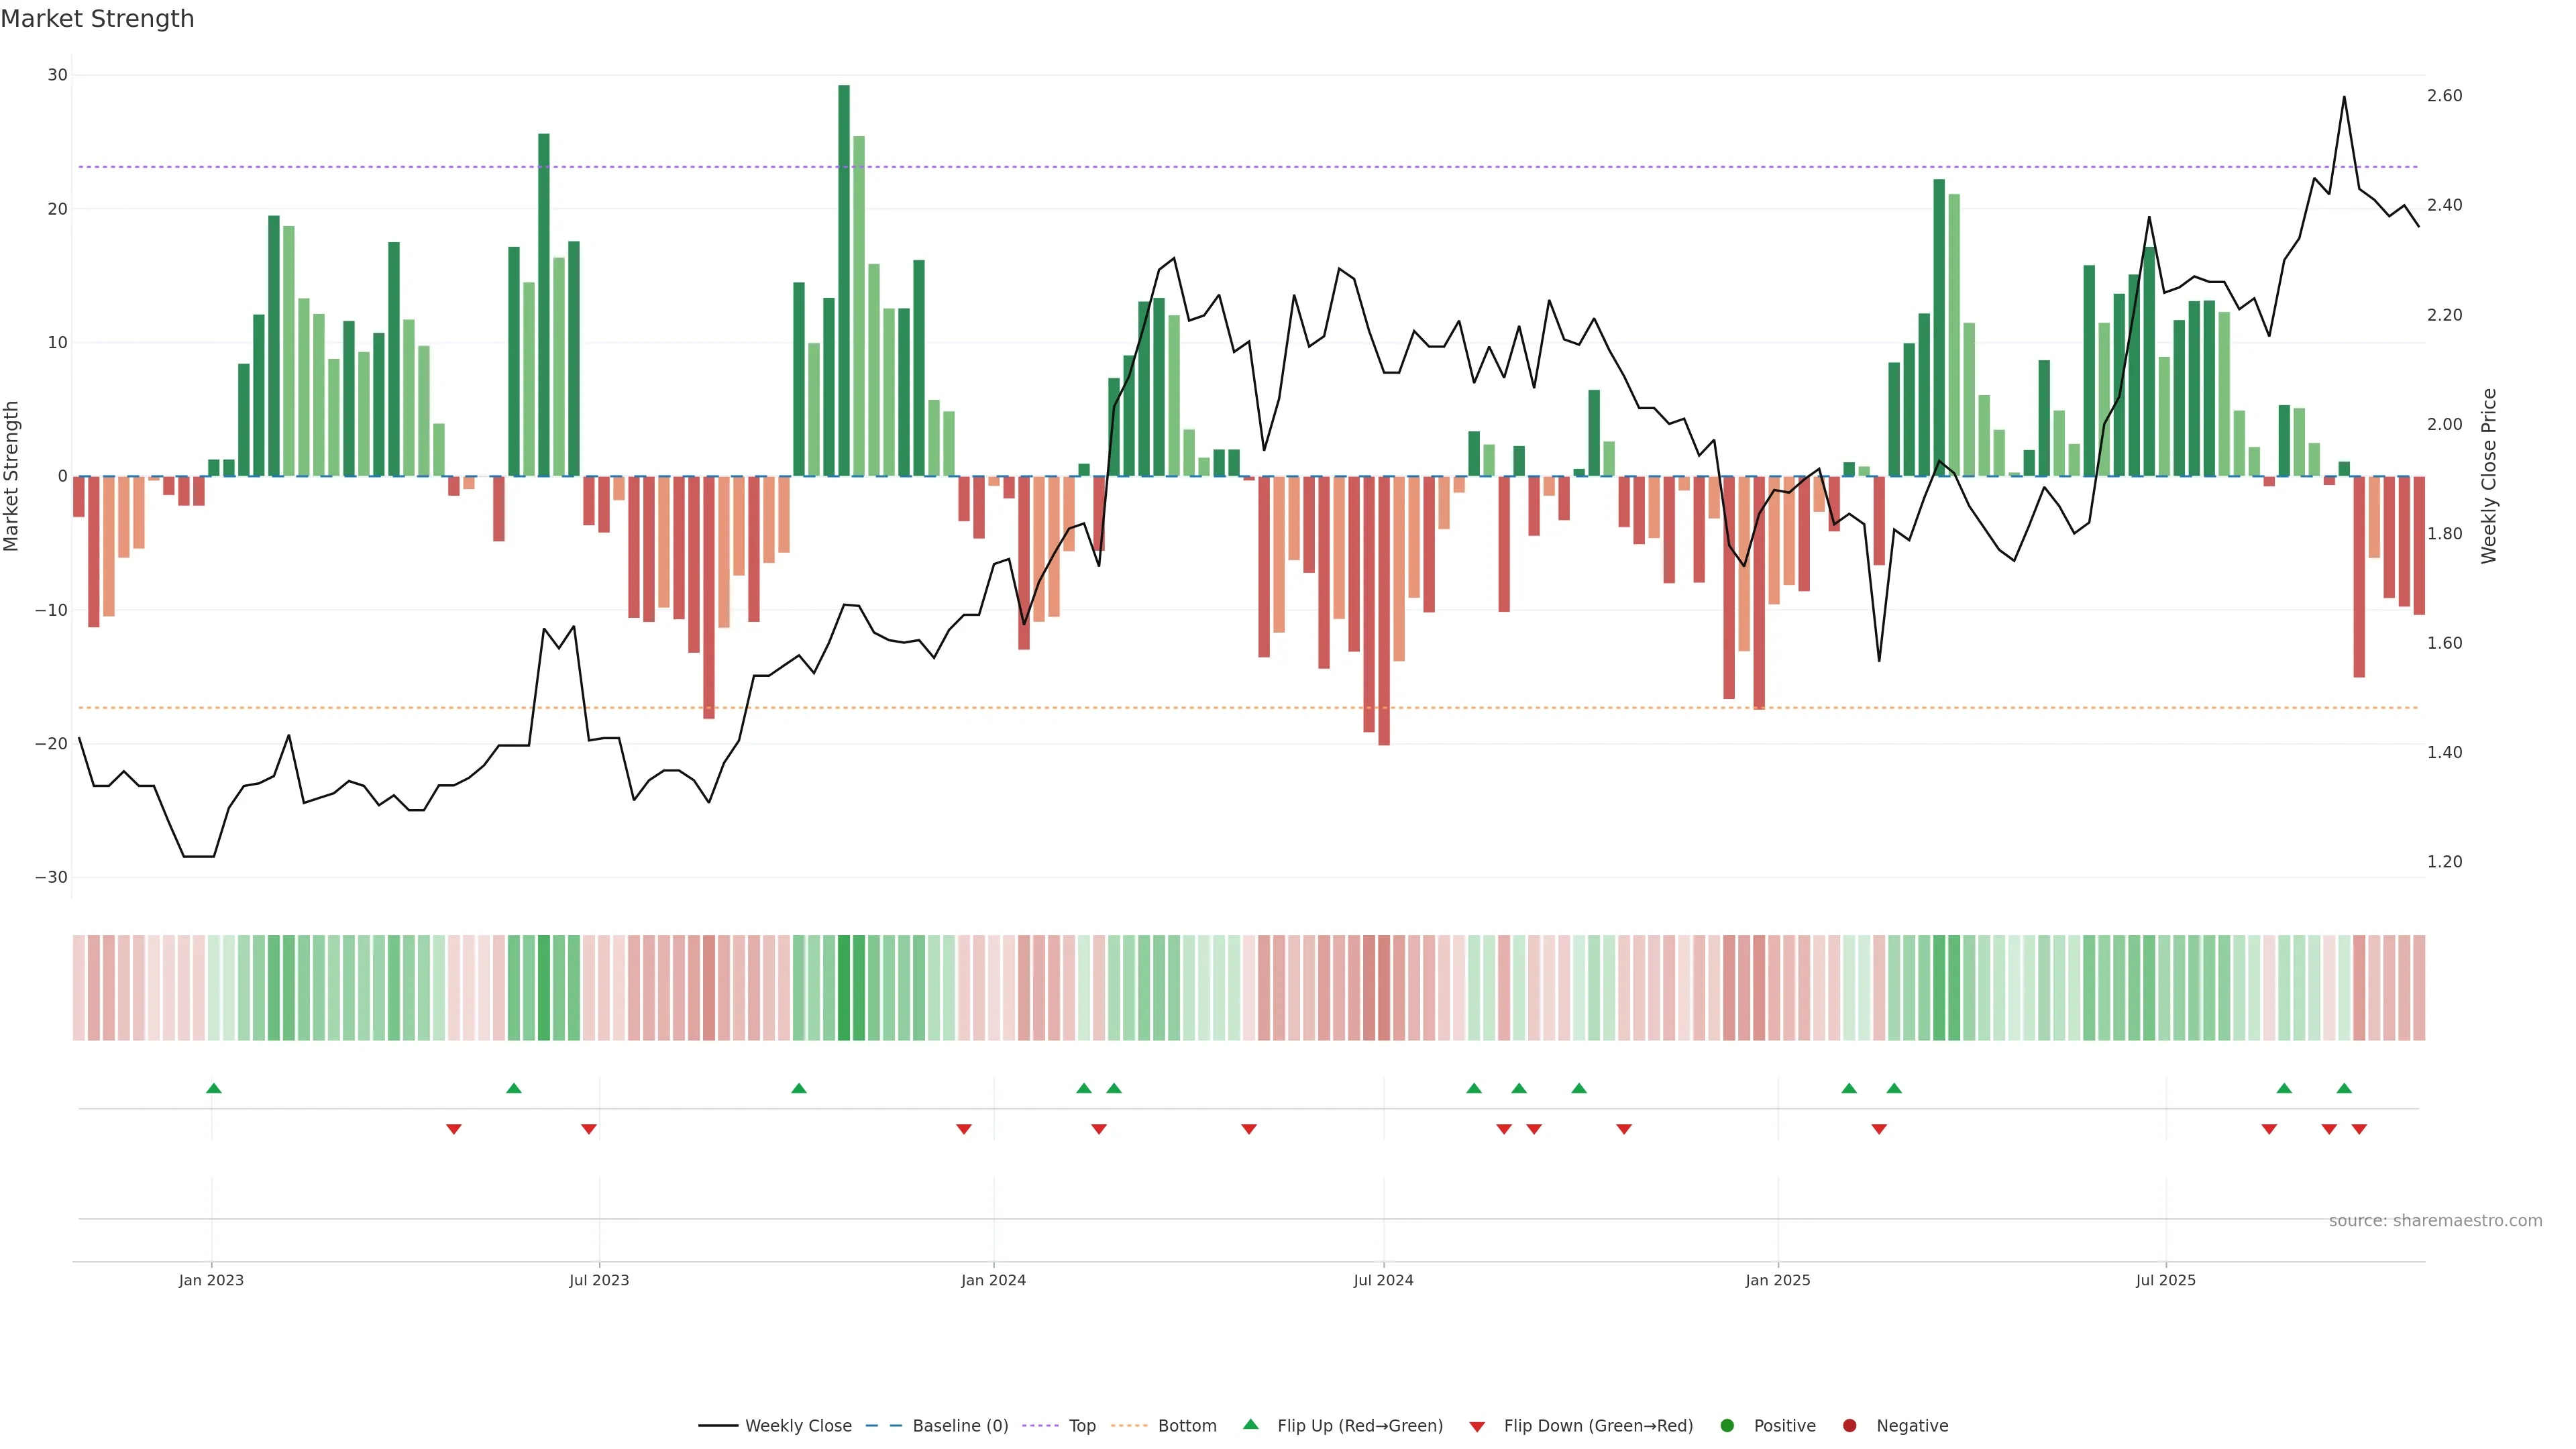2576x1449 pixels.
Task: Click the tallest green strength bar
Action: point(844,280)
